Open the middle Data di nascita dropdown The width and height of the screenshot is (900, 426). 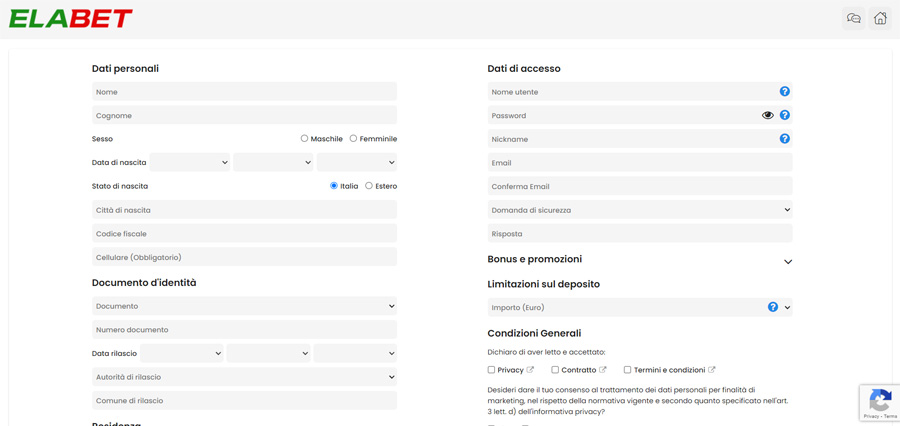click(273, 162)
